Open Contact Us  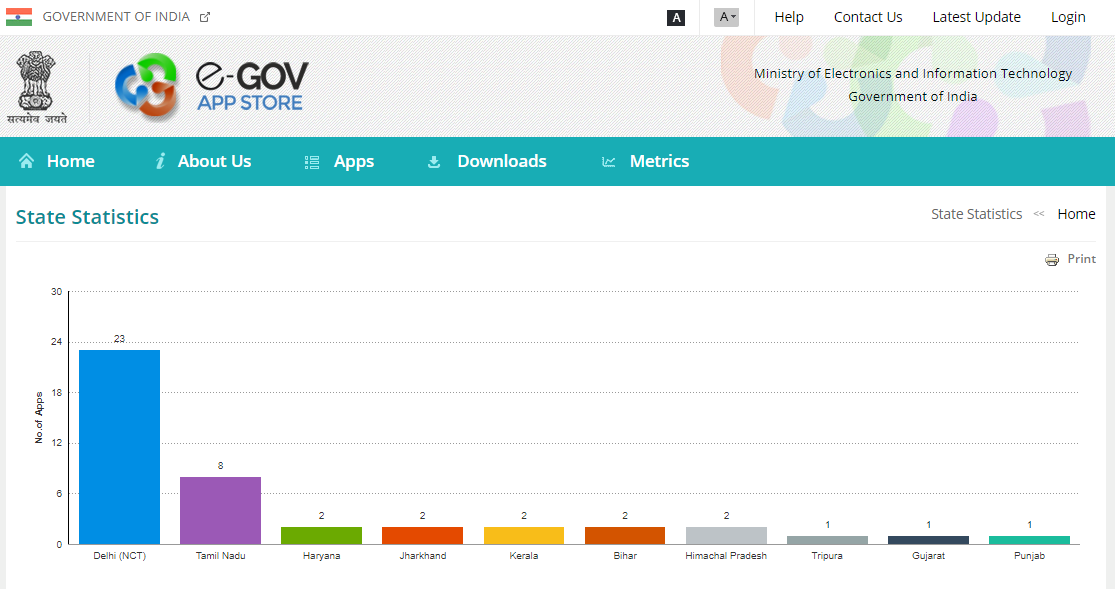click(x=867, y=16)
